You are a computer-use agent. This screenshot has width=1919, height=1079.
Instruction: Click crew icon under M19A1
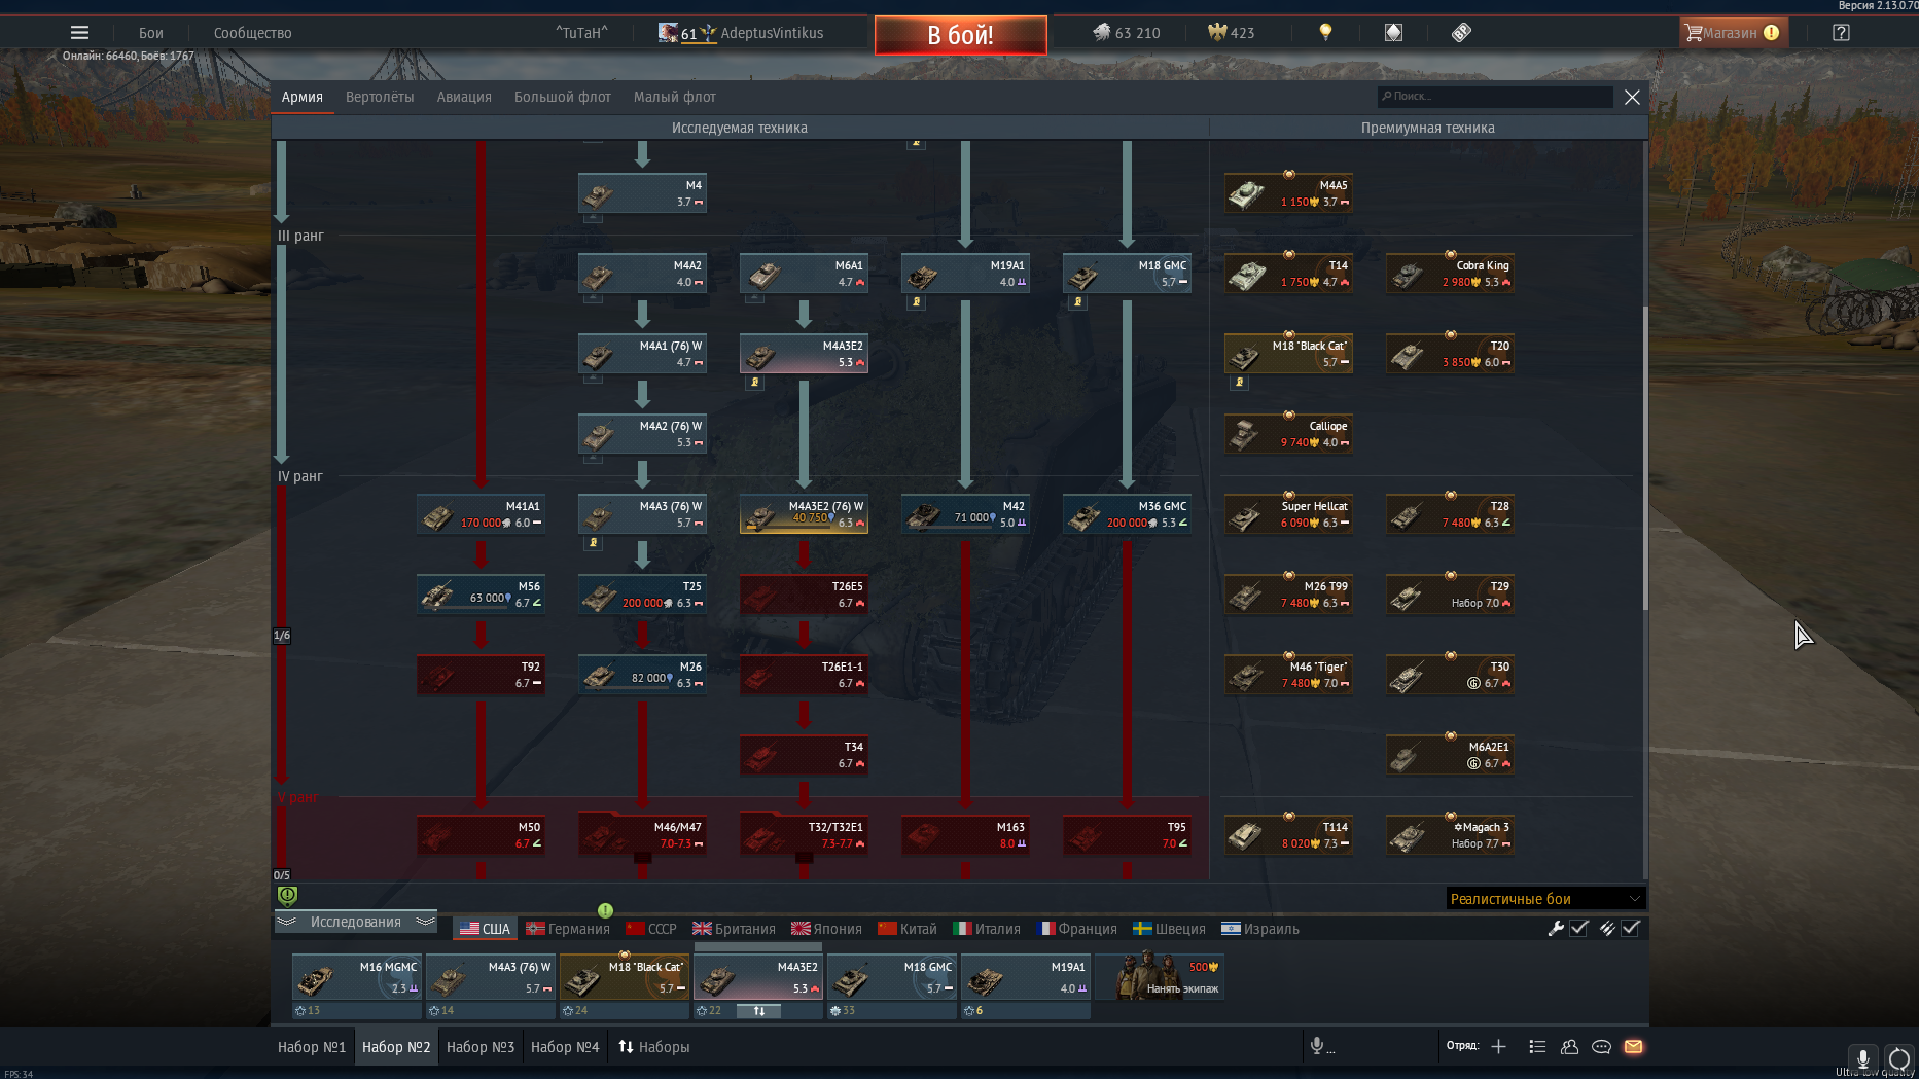point(916,301)
